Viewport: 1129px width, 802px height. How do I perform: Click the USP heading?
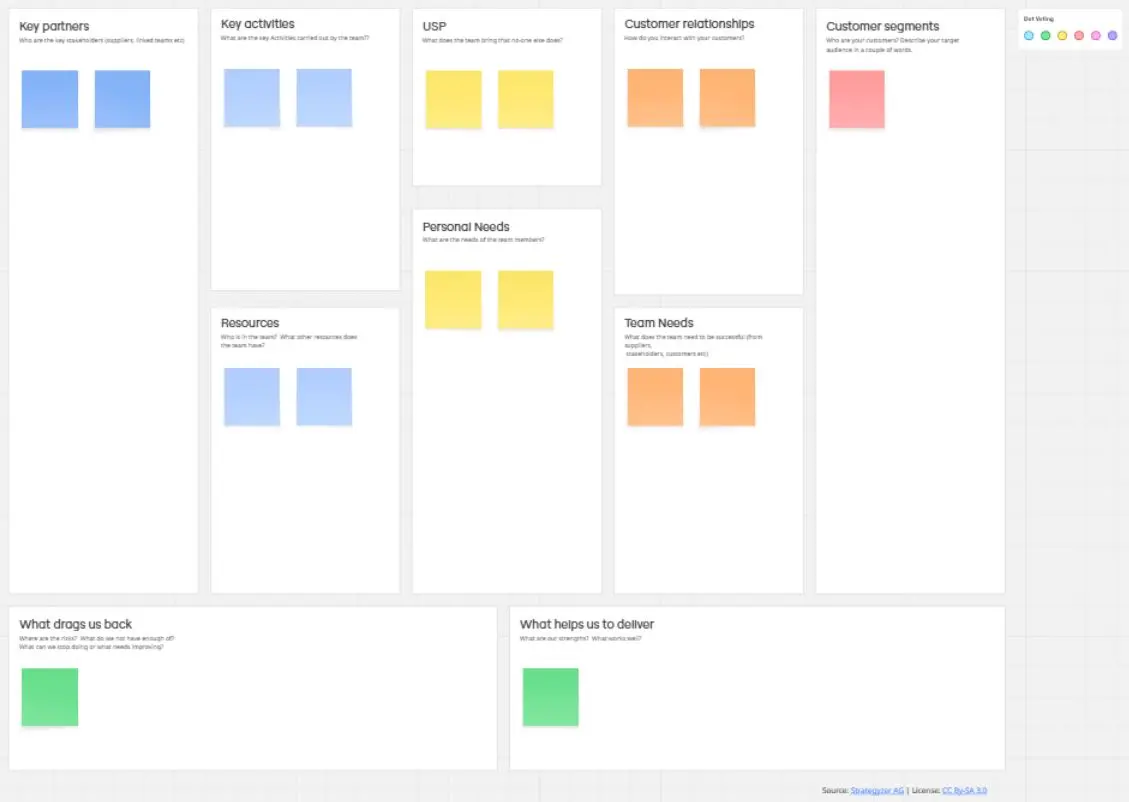434,26
